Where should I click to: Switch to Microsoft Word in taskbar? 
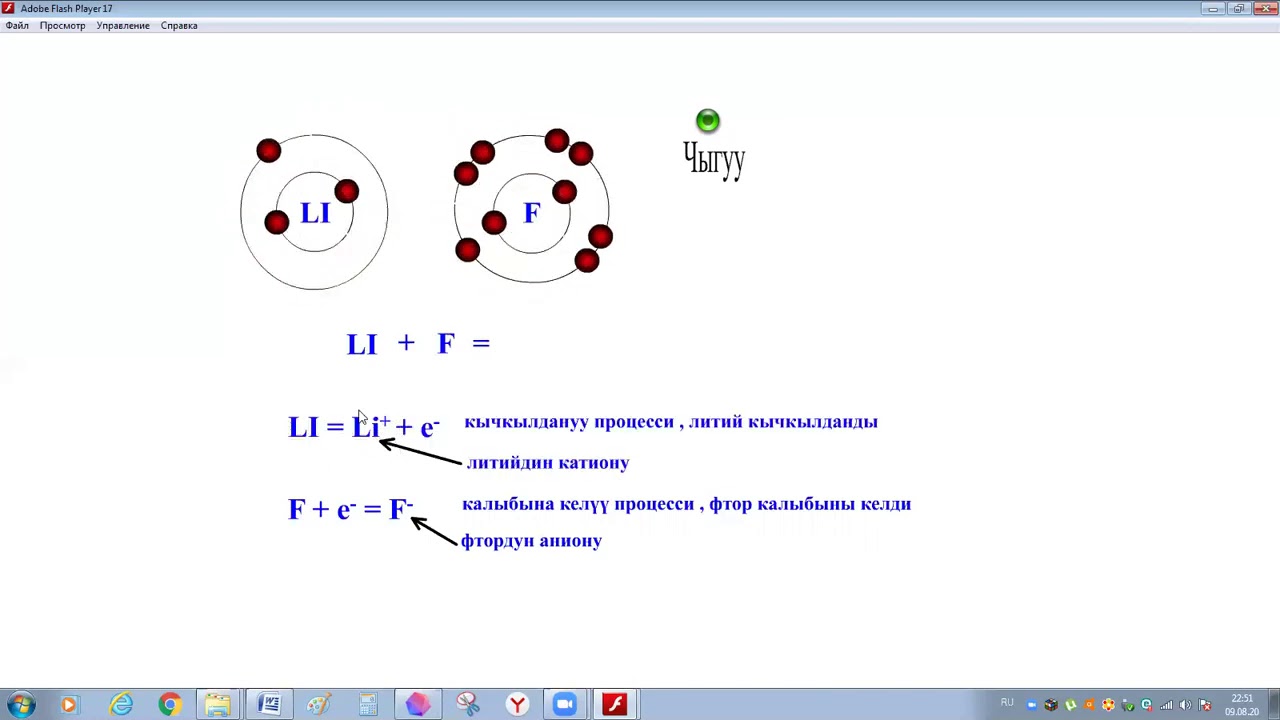click(269, 704)
